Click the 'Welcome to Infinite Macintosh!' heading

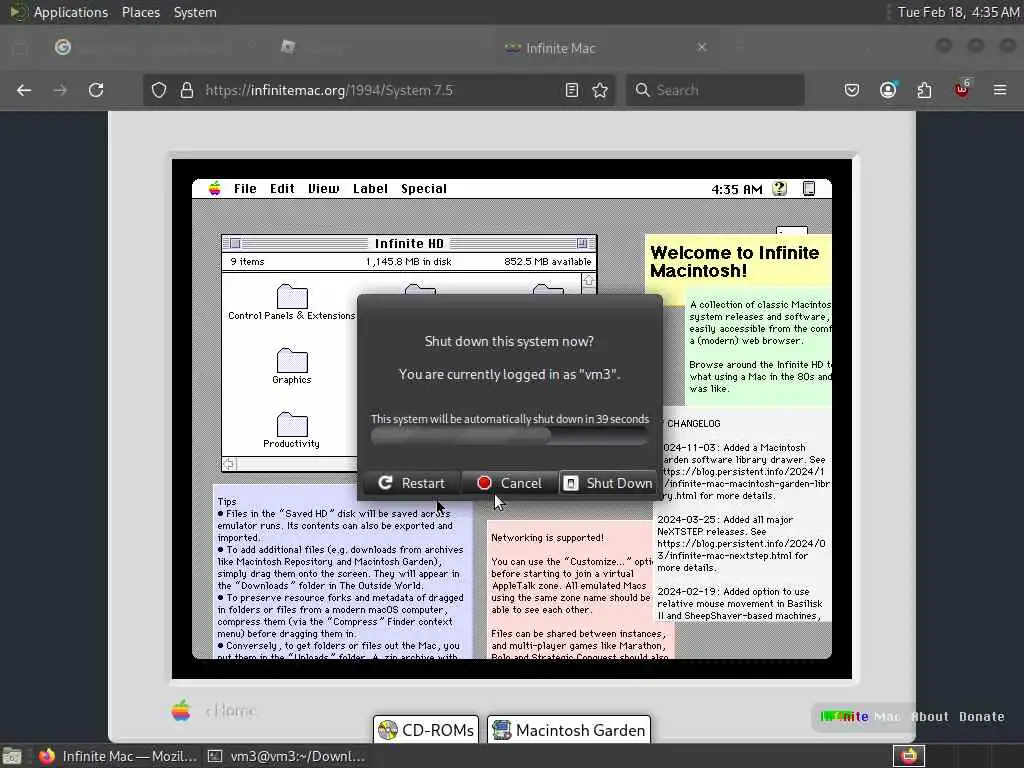pos(735,261)
